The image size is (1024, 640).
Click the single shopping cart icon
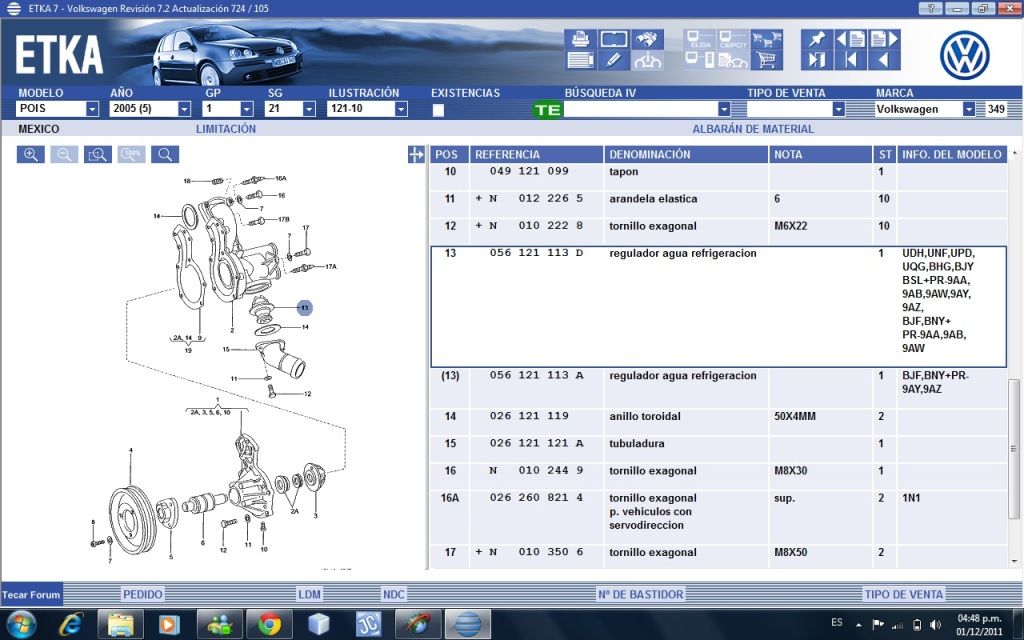767,60
